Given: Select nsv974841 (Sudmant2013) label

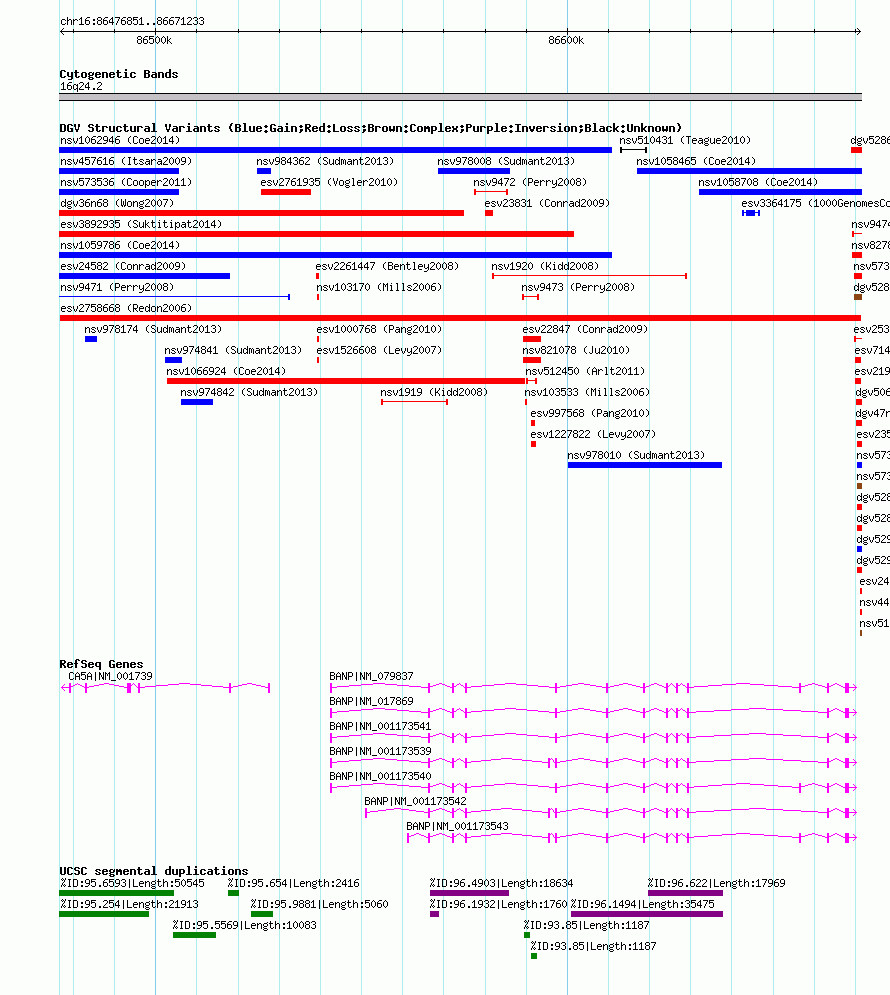Looking at the screenshot, I should coord(233,350).
